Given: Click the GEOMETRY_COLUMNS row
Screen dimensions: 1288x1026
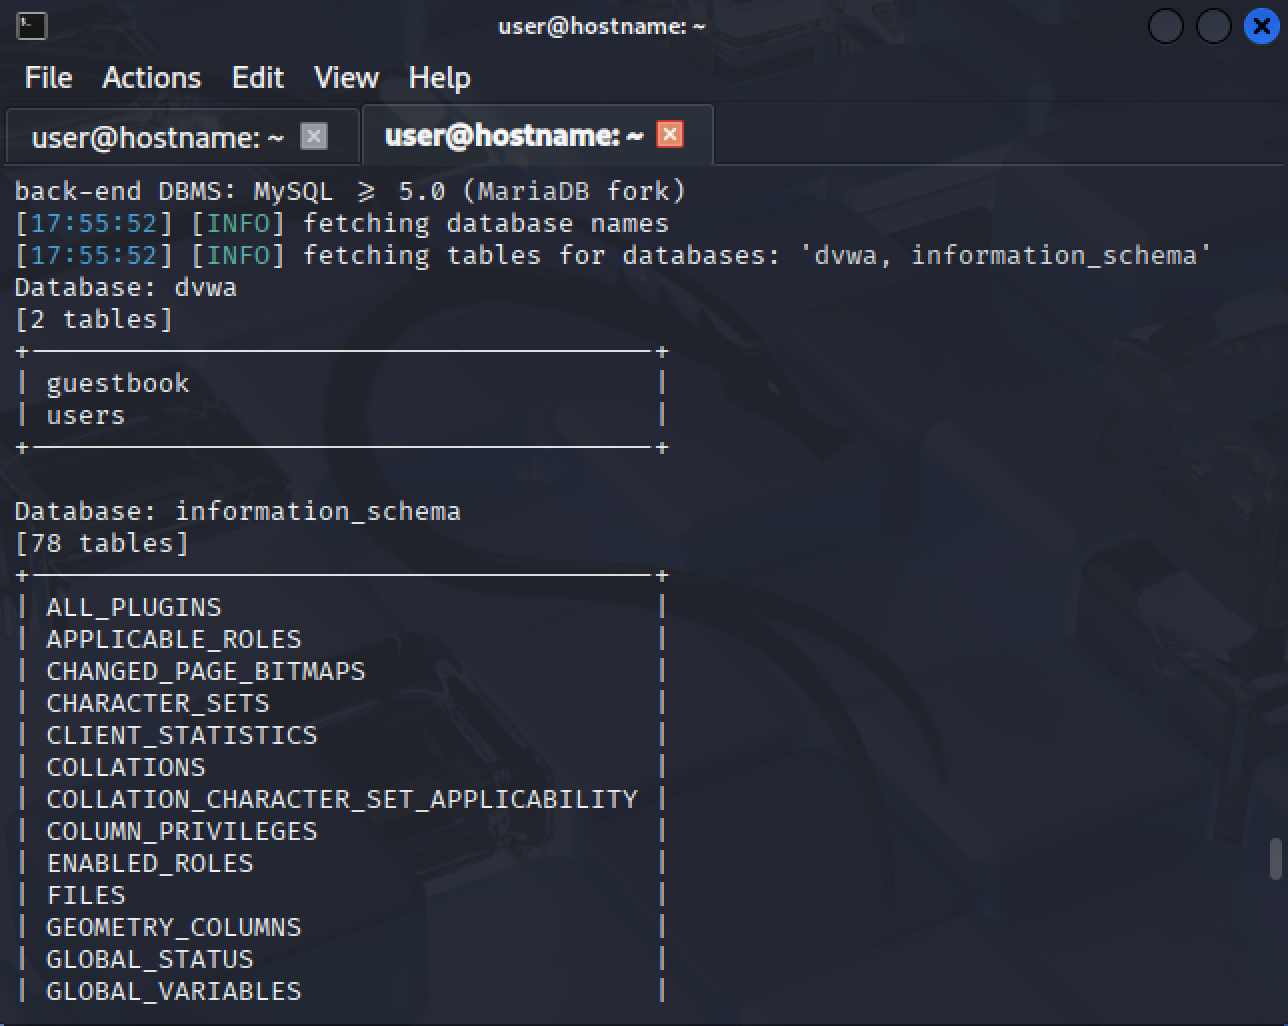Looking at the screenshot, I should (x=340, y=927).
